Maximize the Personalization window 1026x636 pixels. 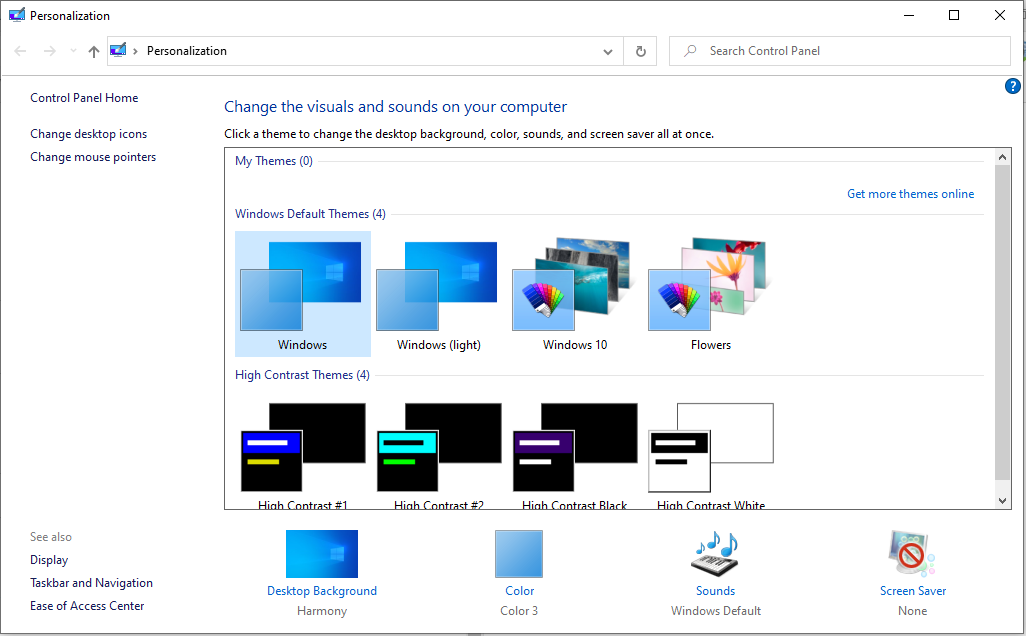tap(954, 15)
